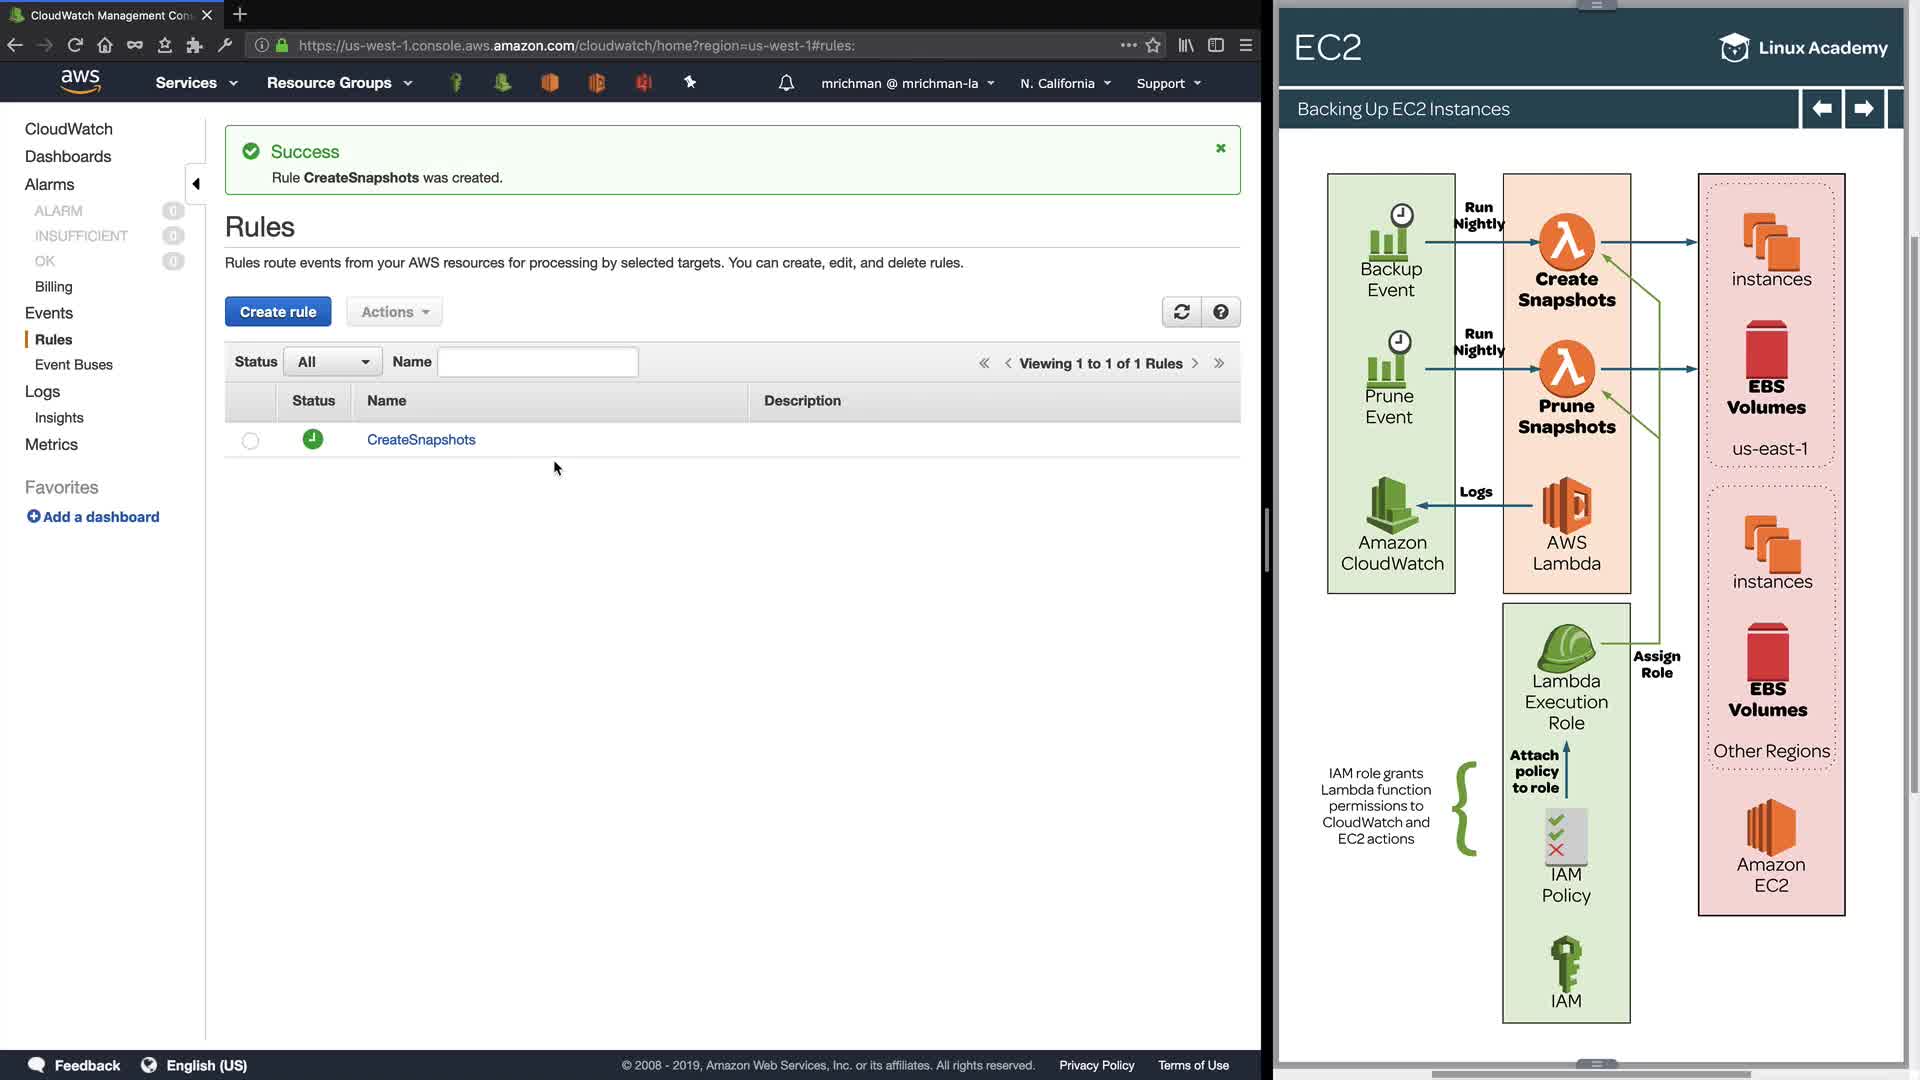Open the Status filter dropdown

pyautogui.click(x=332, y=362)
